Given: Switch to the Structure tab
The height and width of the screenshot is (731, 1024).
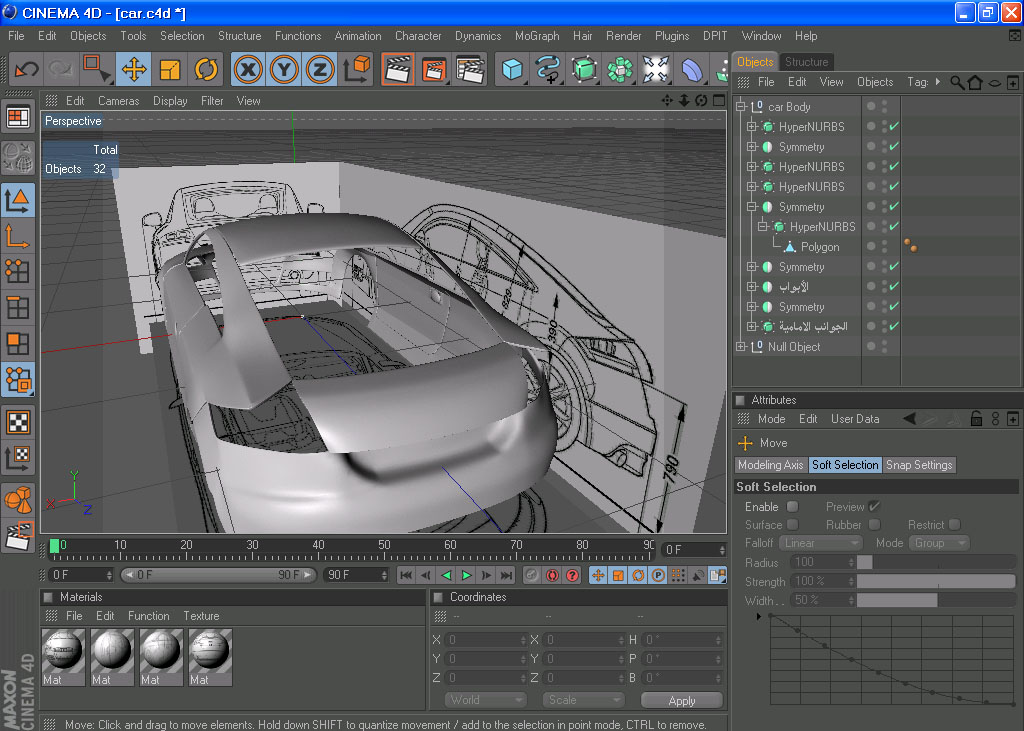Looking at the screenshot, I should click(807, 62).
